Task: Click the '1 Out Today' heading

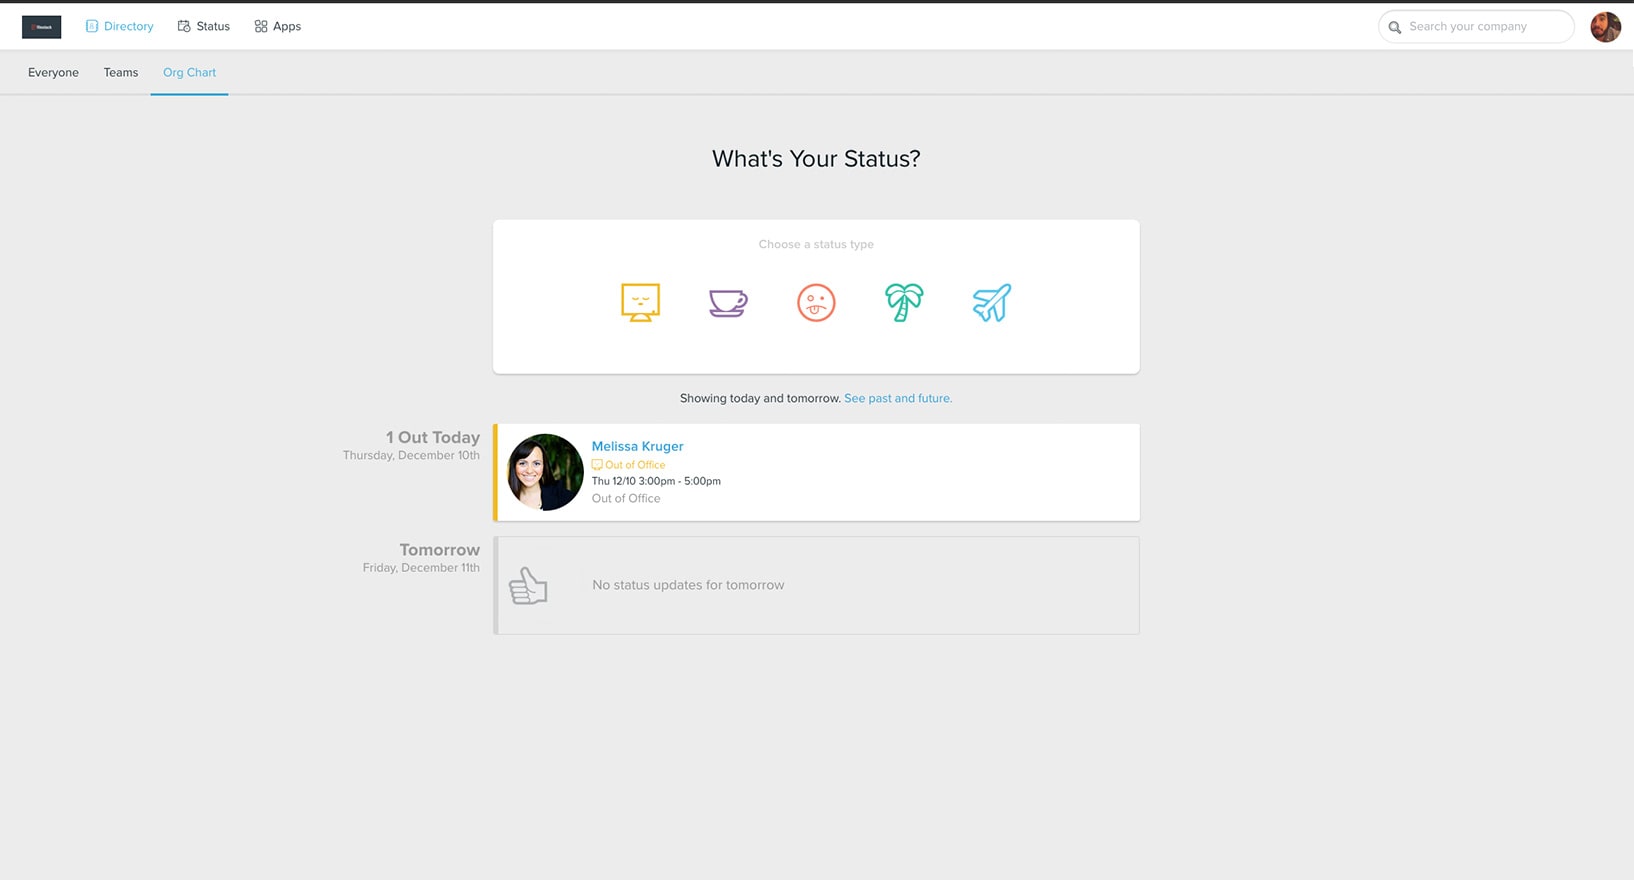Action: [x=433, y=437]
